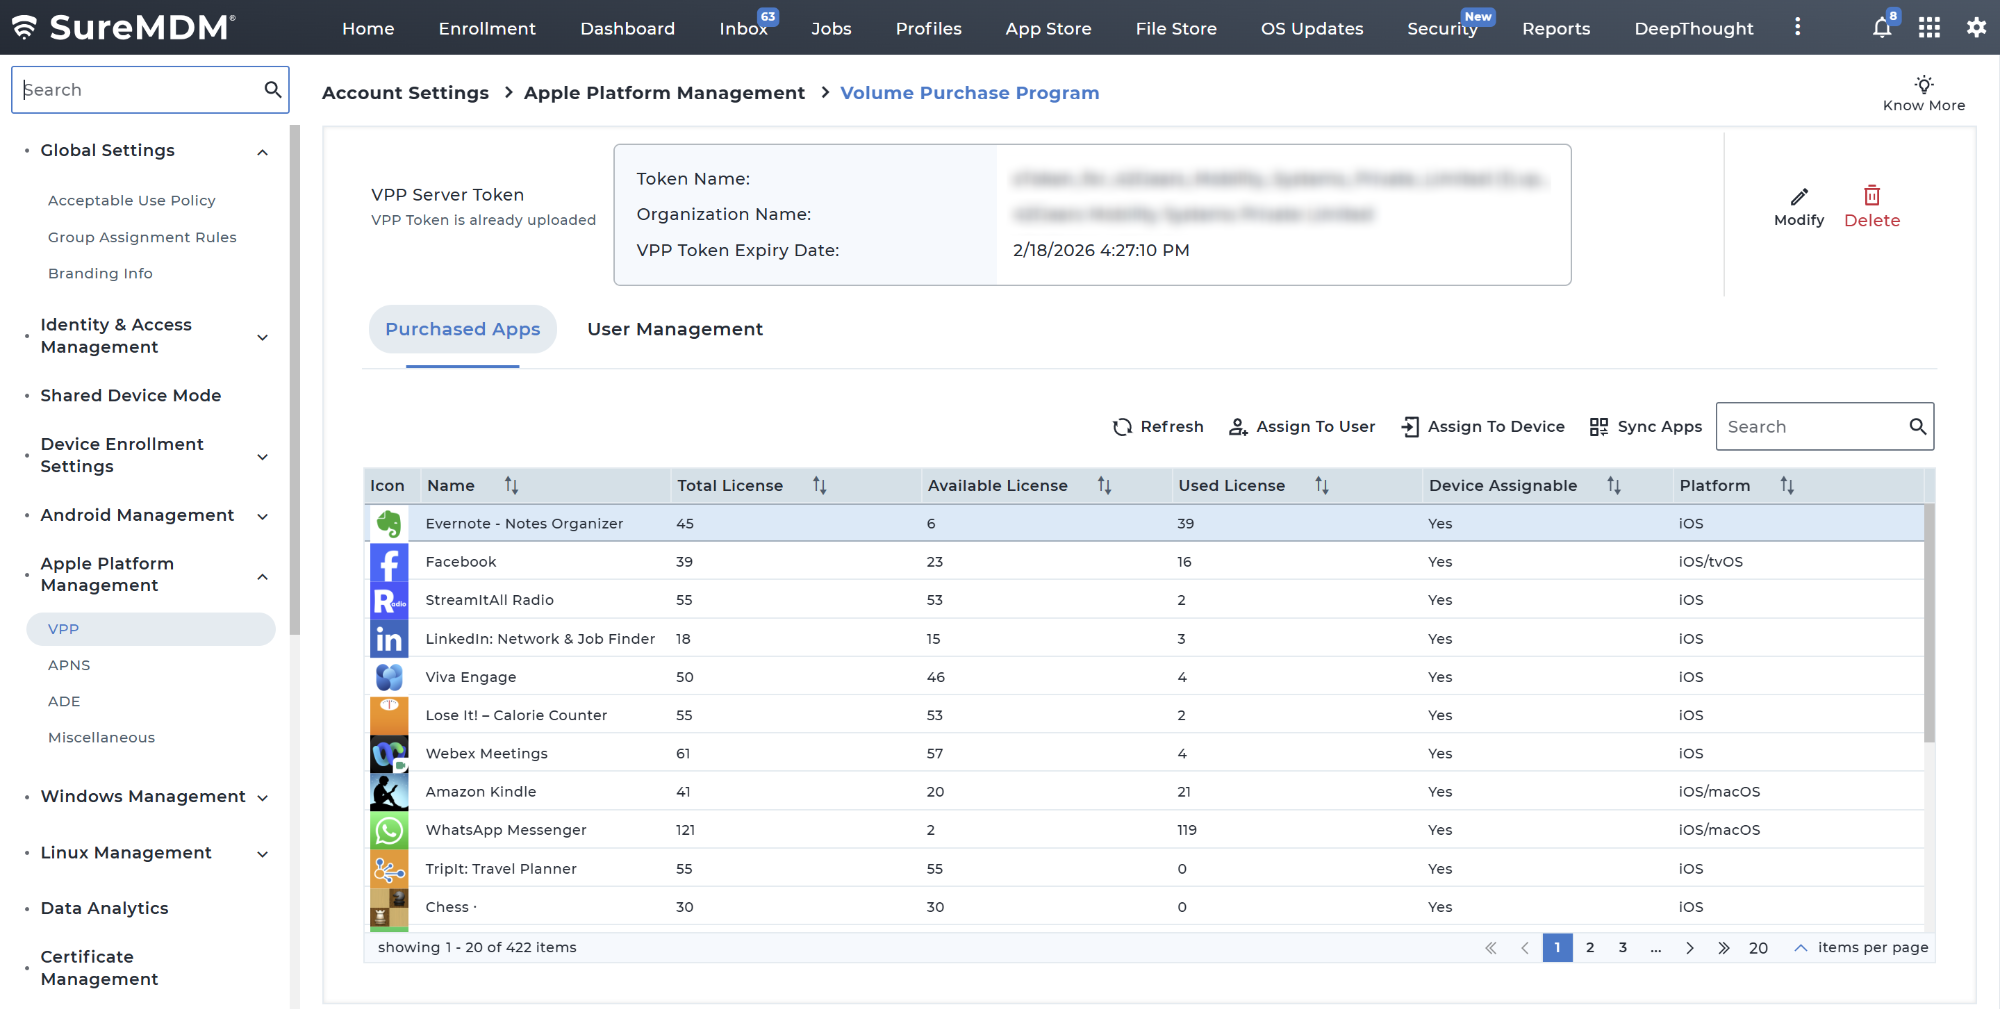Click Assign To Device button
Image resolution: width=2000 pixels, height=1009 pixels.
(x=1483, y=426)
